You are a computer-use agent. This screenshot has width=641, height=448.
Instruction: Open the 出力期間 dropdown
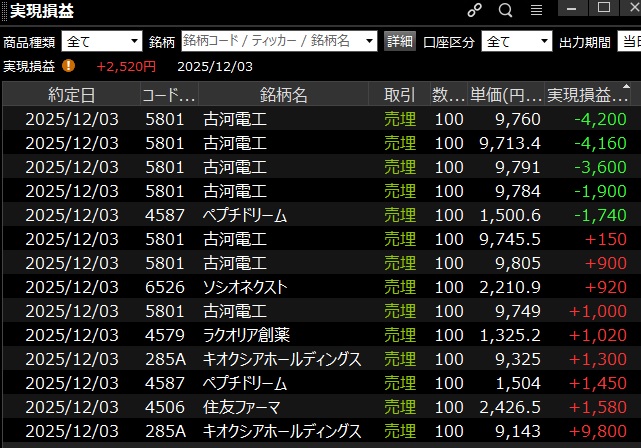pyautogui.click(x=628, y=41)
